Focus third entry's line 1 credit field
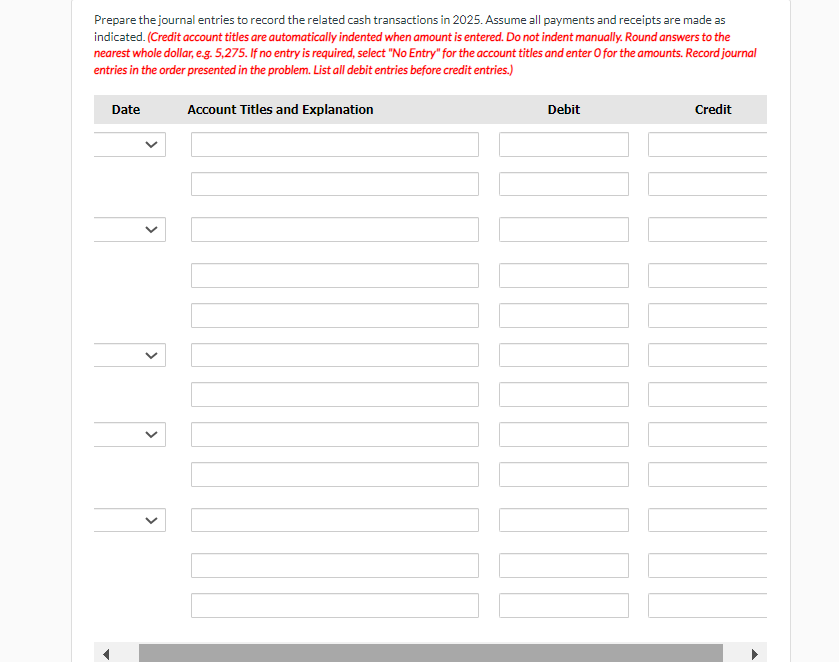The image size is (839, 662). [707, 355]
